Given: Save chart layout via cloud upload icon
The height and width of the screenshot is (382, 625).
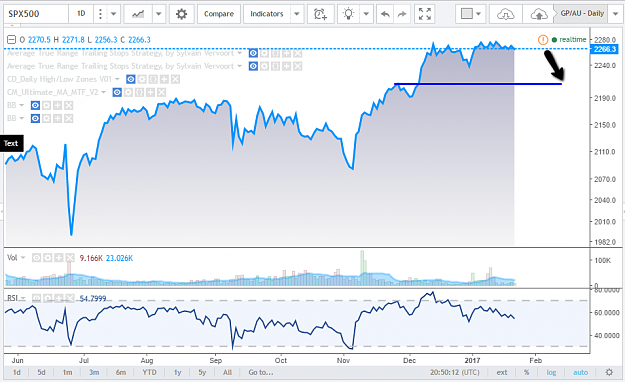Looking at the screenshot, I should (x=539, y=14).
